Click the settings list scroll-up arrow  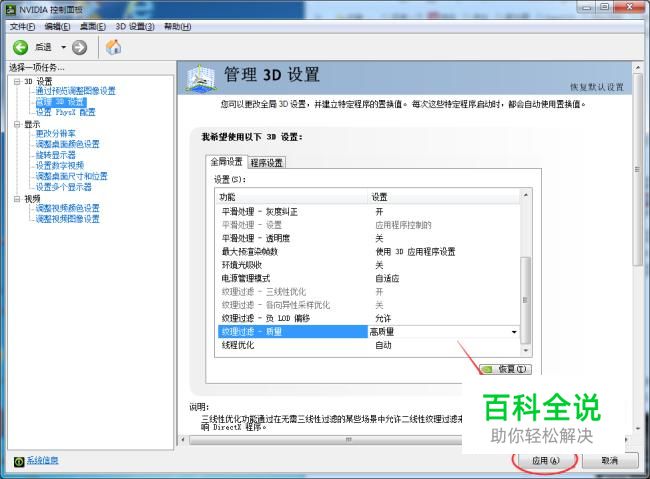click(526, 195)
